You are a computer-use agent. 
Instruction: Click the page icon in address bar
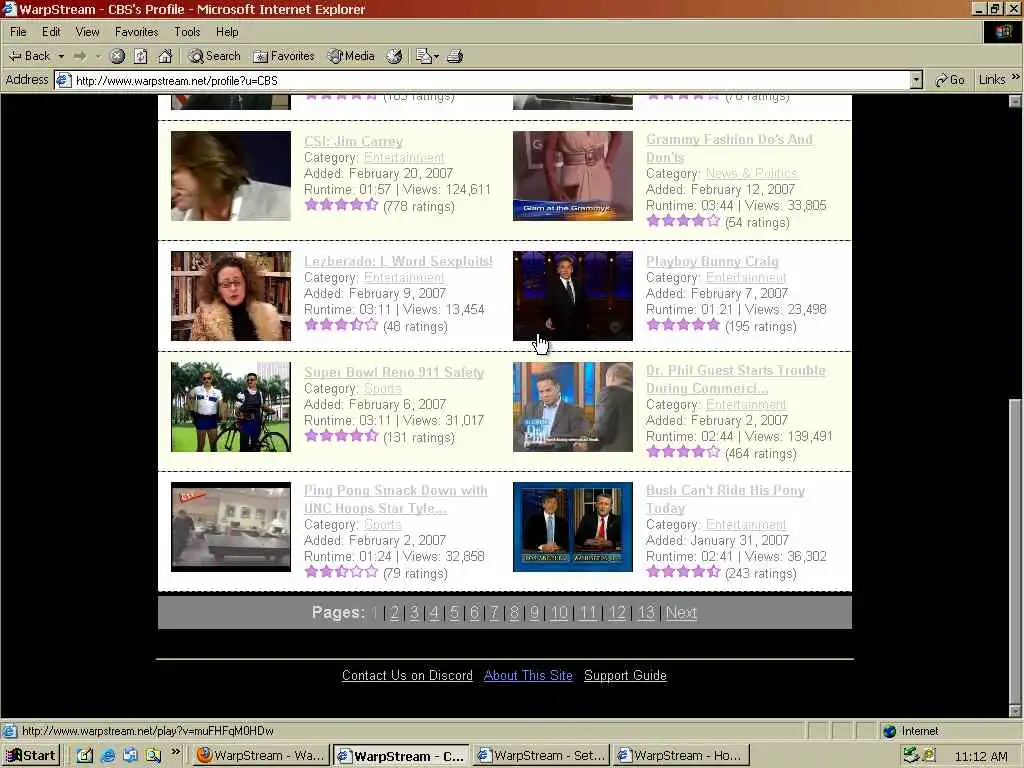point(63,80)
